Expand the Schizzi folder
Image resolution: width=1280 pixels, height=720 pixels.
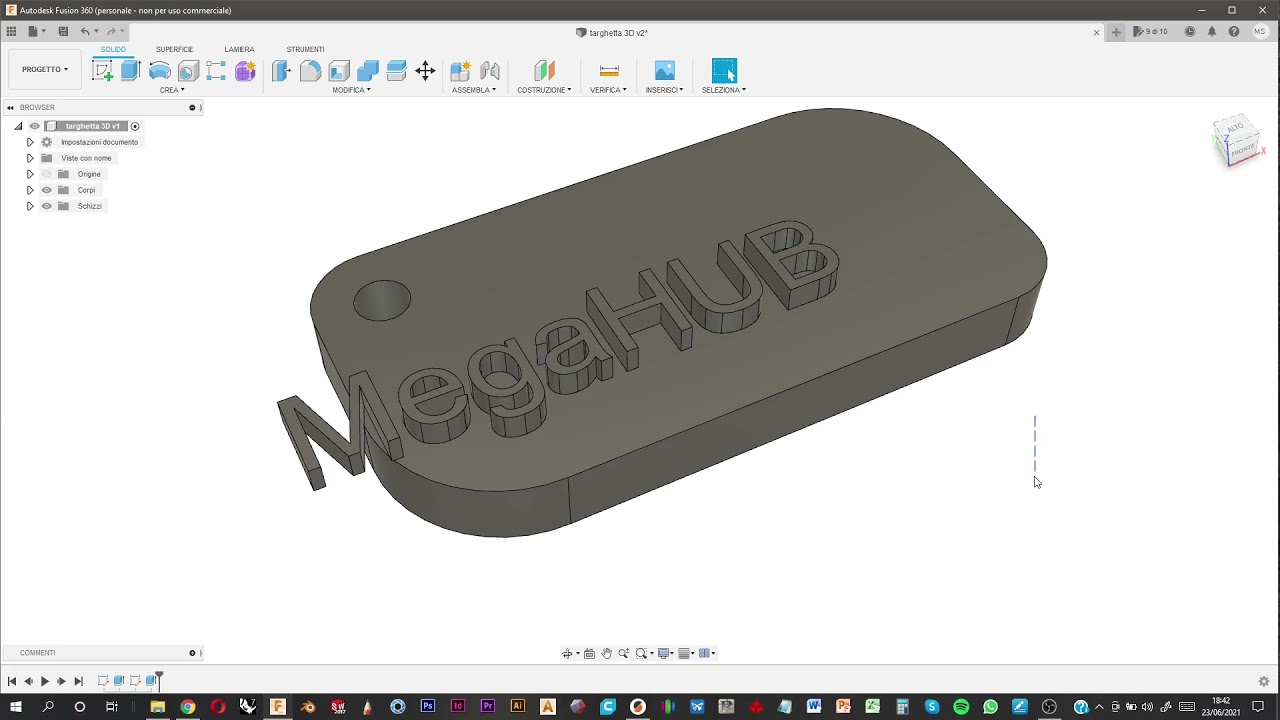pos(30,206)
